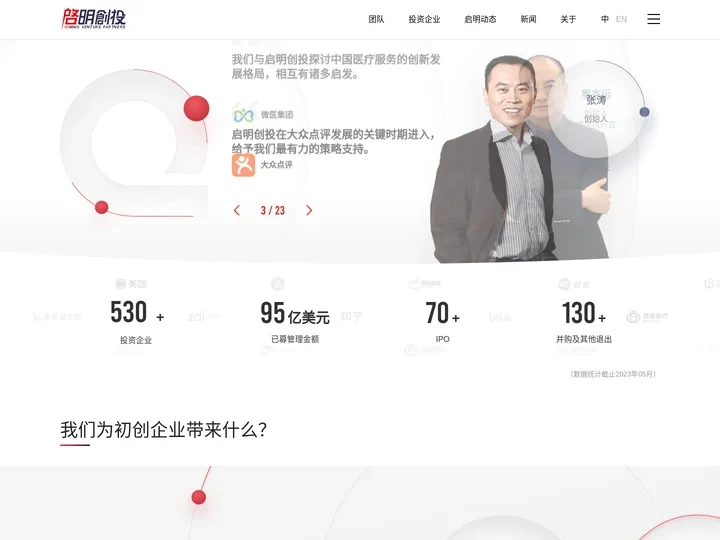Open the 投资企业 menu item

click(x=424, y=19)
